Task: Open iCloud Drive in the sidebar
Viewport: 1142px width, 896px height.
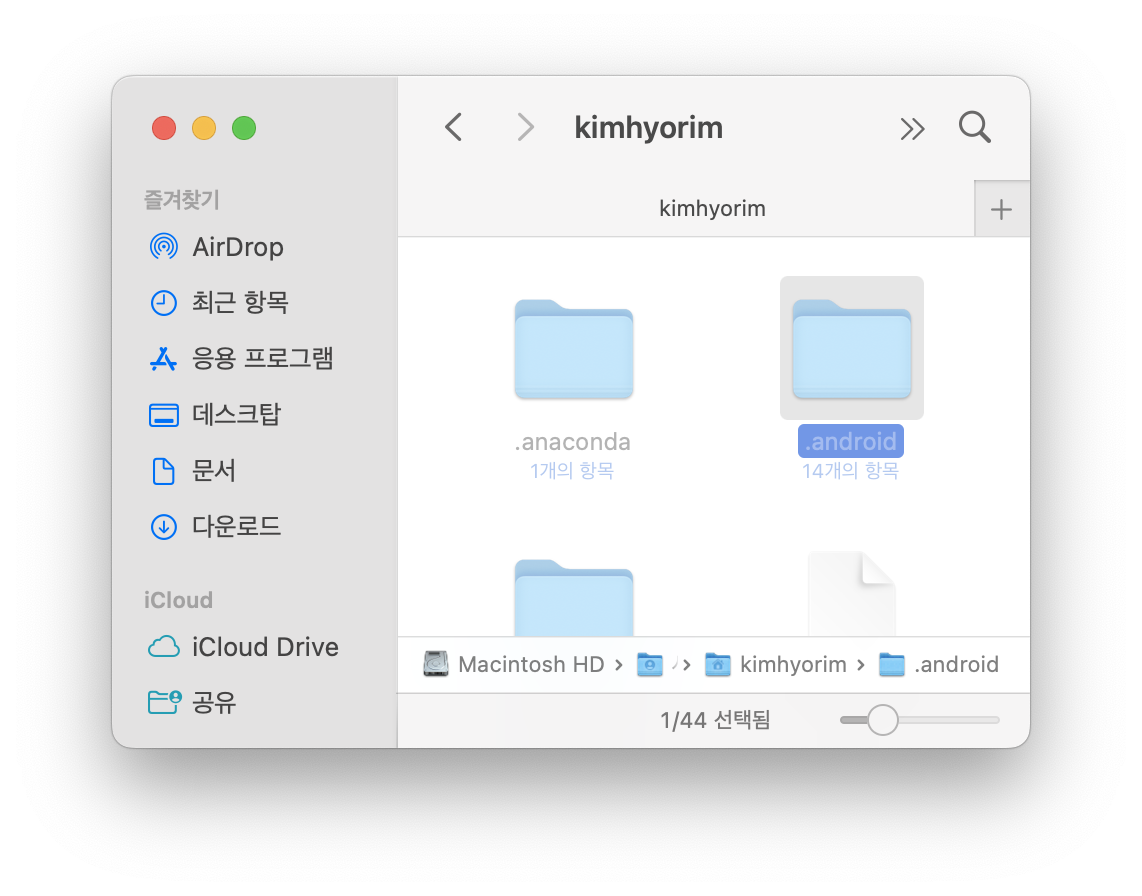Action: coord(243,647)
